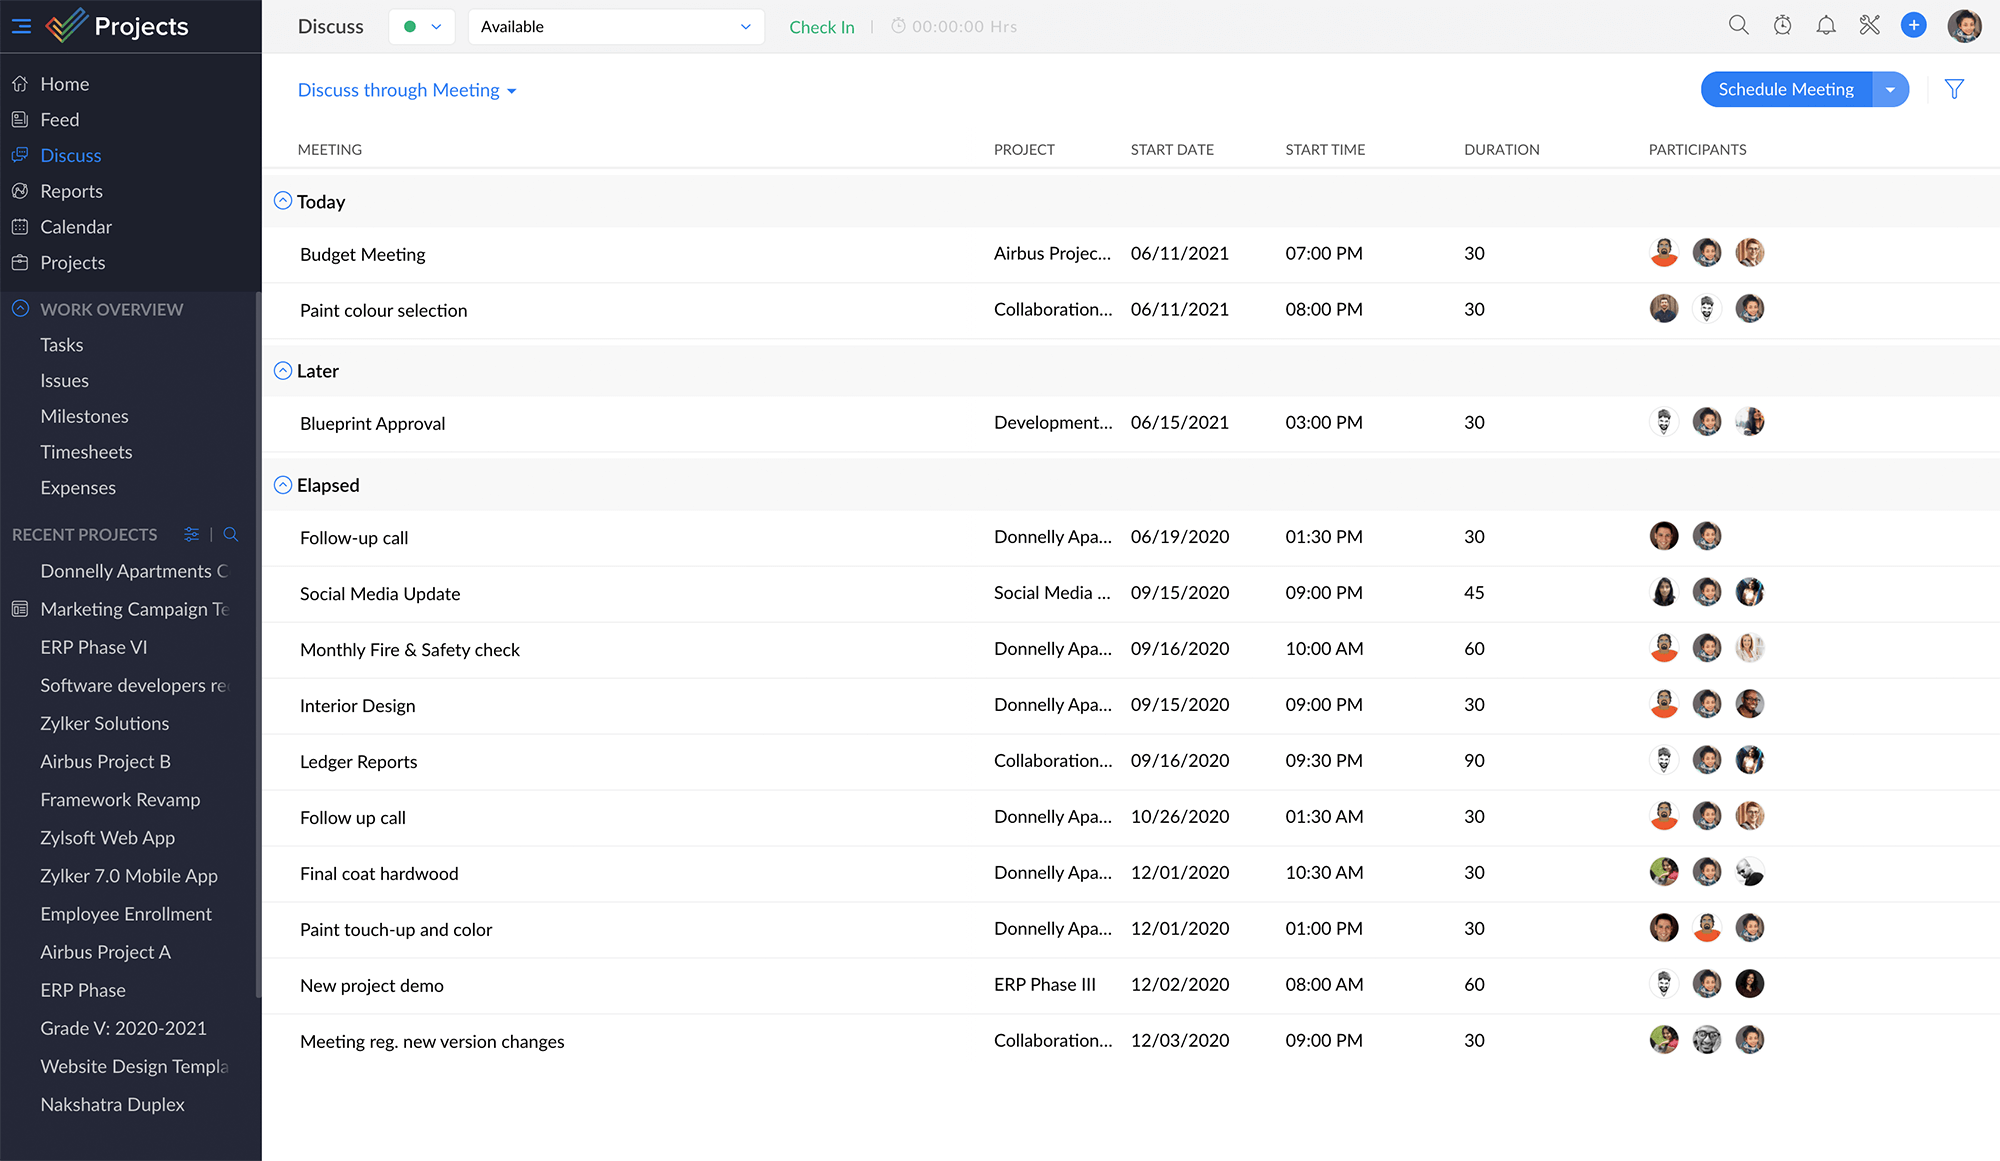
Task: Open the setup tools icon
Action: tap(1869, 26)
